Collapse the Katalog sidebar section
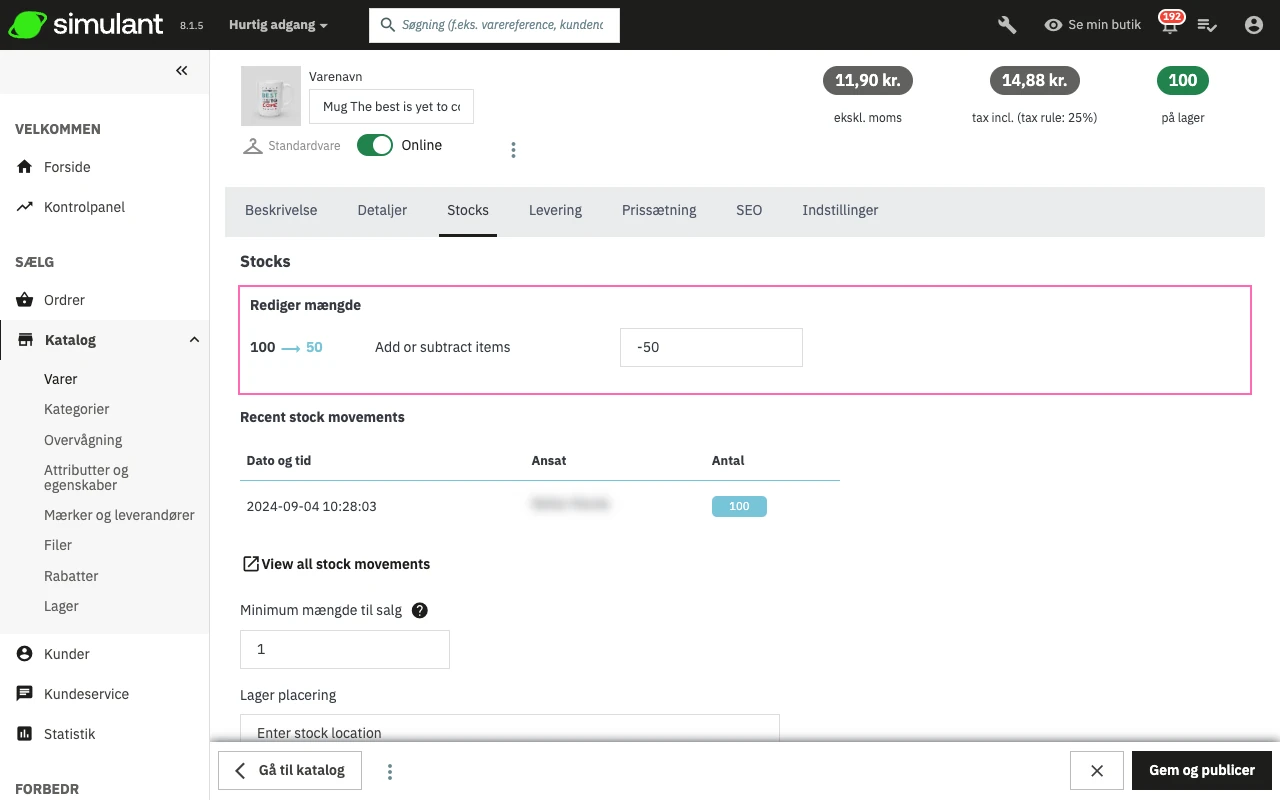This screenshot has height=800, width=1280. click(194, 340)
